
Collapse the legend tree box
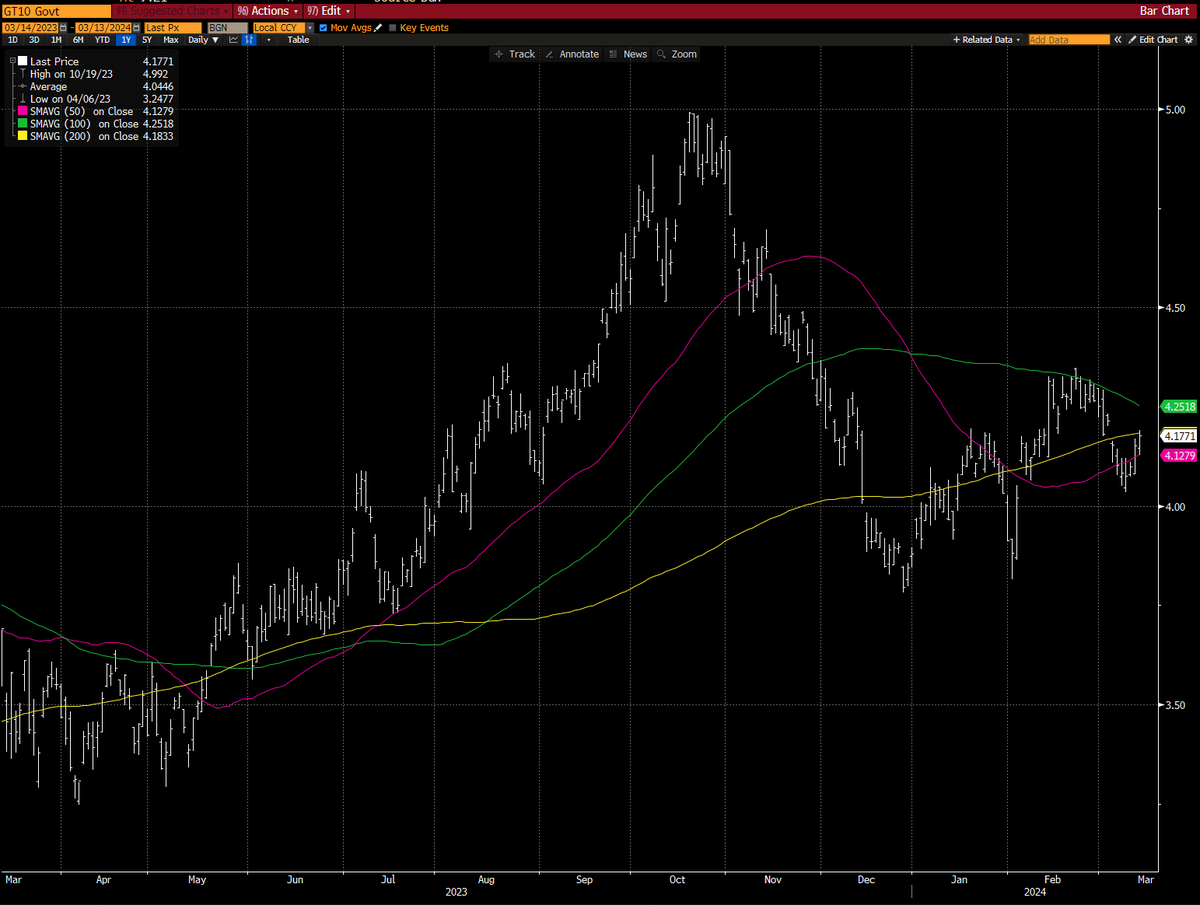13,61
